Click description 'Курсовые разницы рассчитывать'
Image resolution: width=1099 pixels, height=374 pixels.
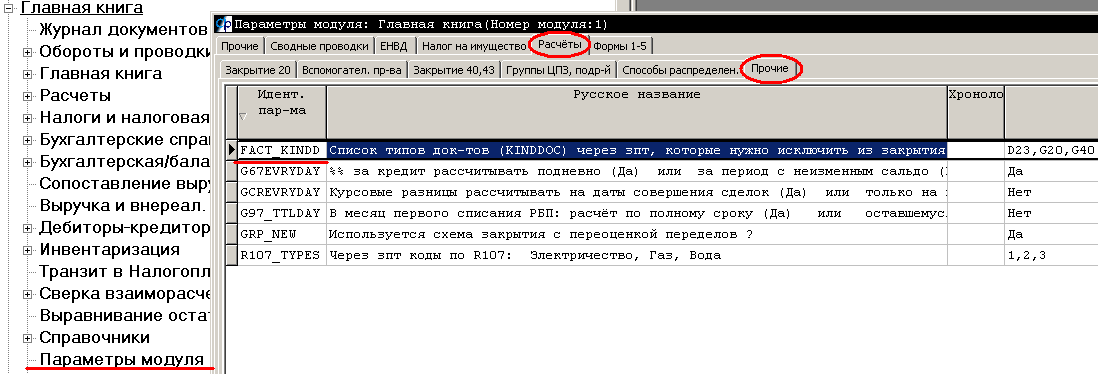pos(636,192)
